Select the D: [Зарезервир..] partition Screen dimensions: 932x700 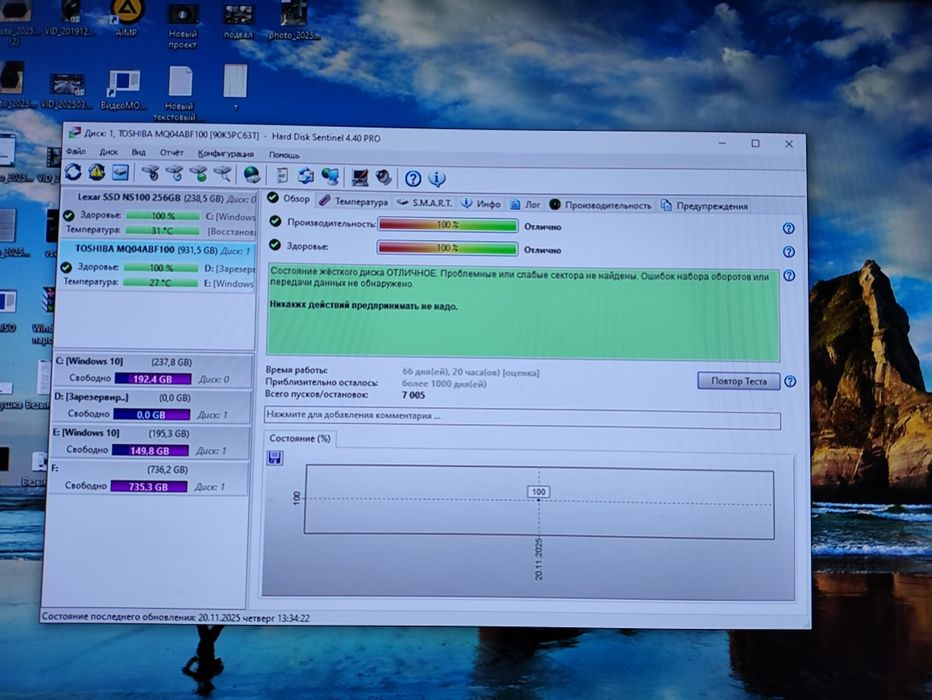click(x=151, y=406)
